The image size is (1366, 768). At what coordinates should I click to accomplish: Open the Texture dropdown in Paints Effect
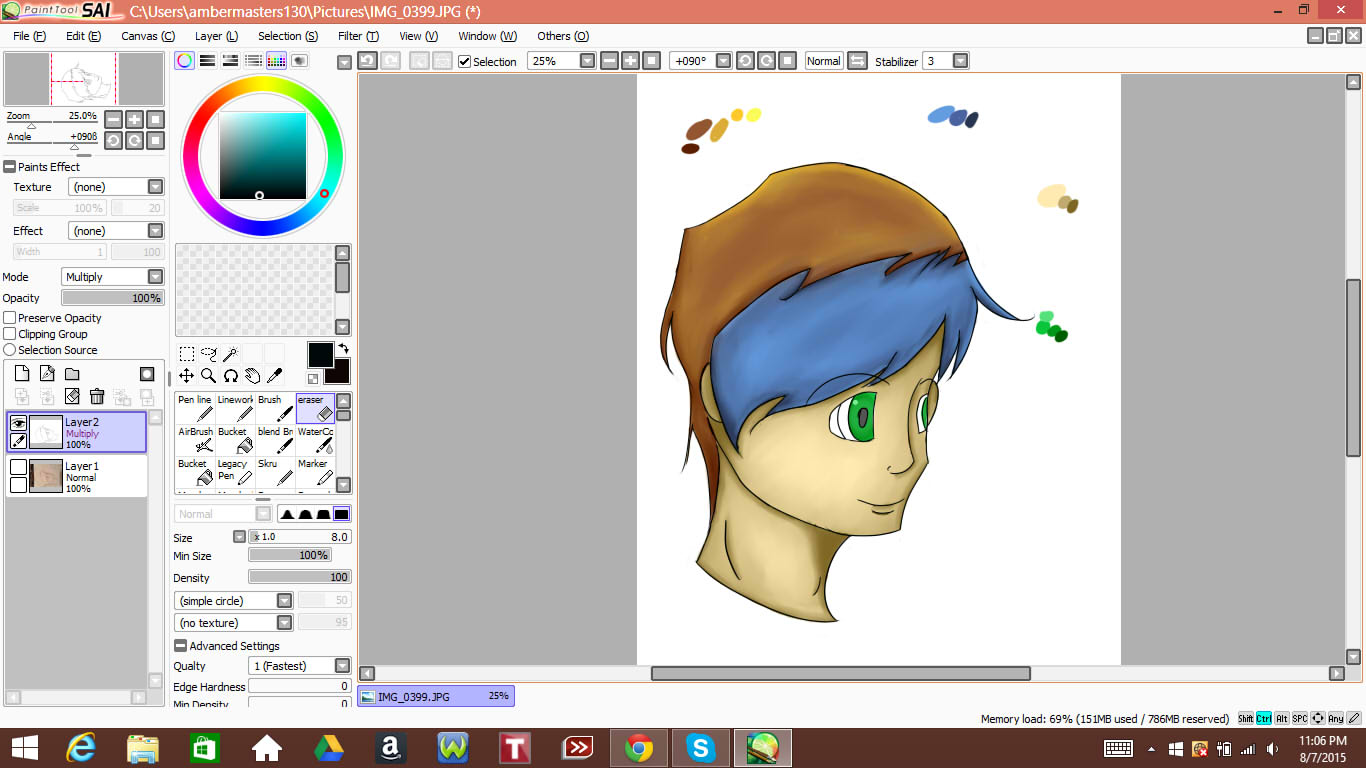(x=115, y=187)
